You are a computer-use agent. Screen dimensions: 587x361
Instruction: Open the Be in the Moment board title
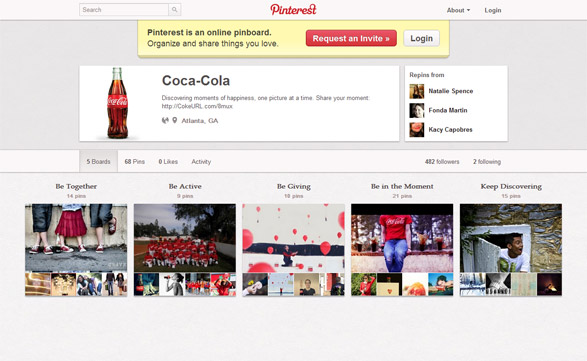click(402, 186)
